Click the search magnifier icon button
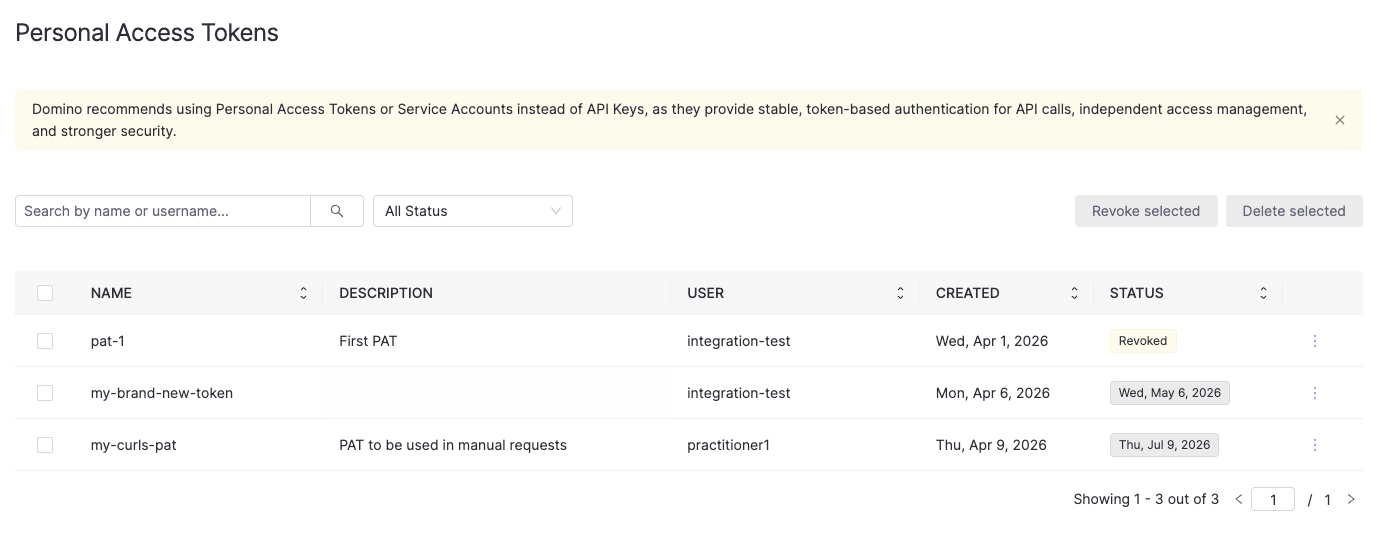 pos(337,211)
